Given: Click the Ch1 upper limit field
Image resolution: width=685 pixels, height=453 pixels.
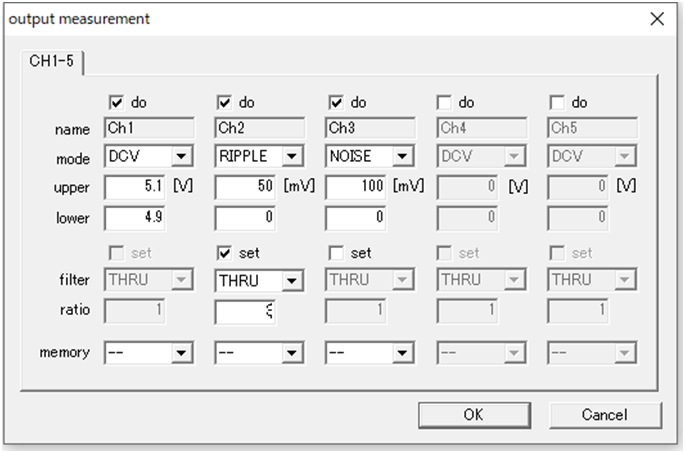Looking at the screenshot, I should [138, 187].
